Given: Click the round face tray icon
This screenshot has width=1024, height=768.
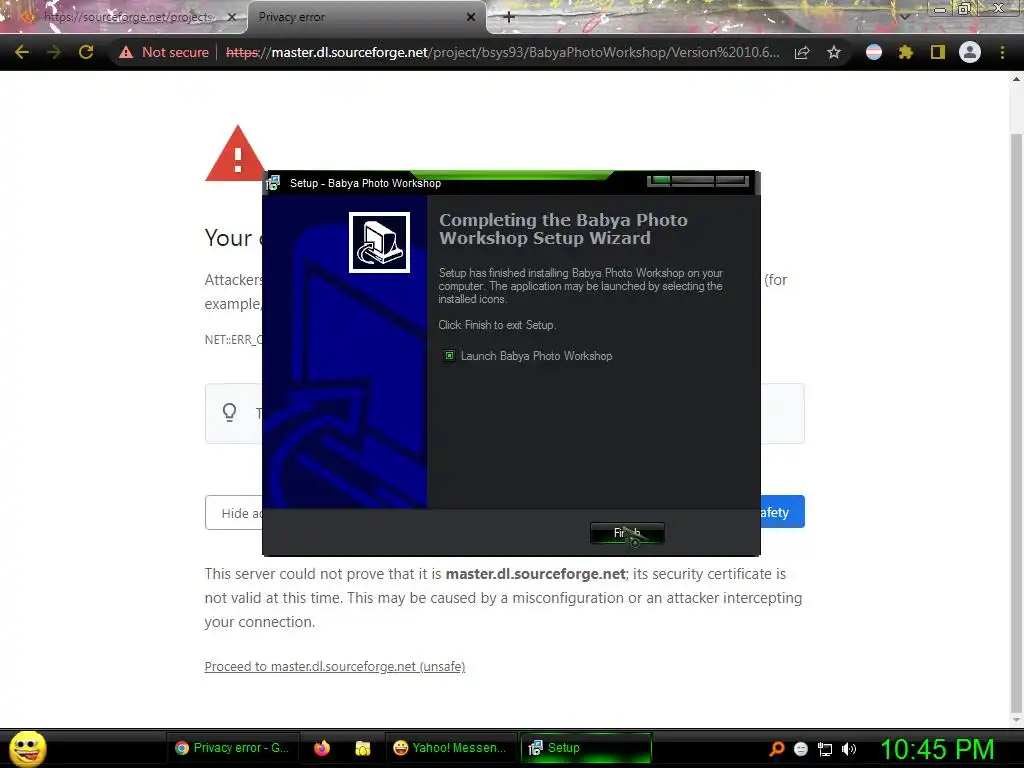Looking at the screenshot, I should coord(801,749).
